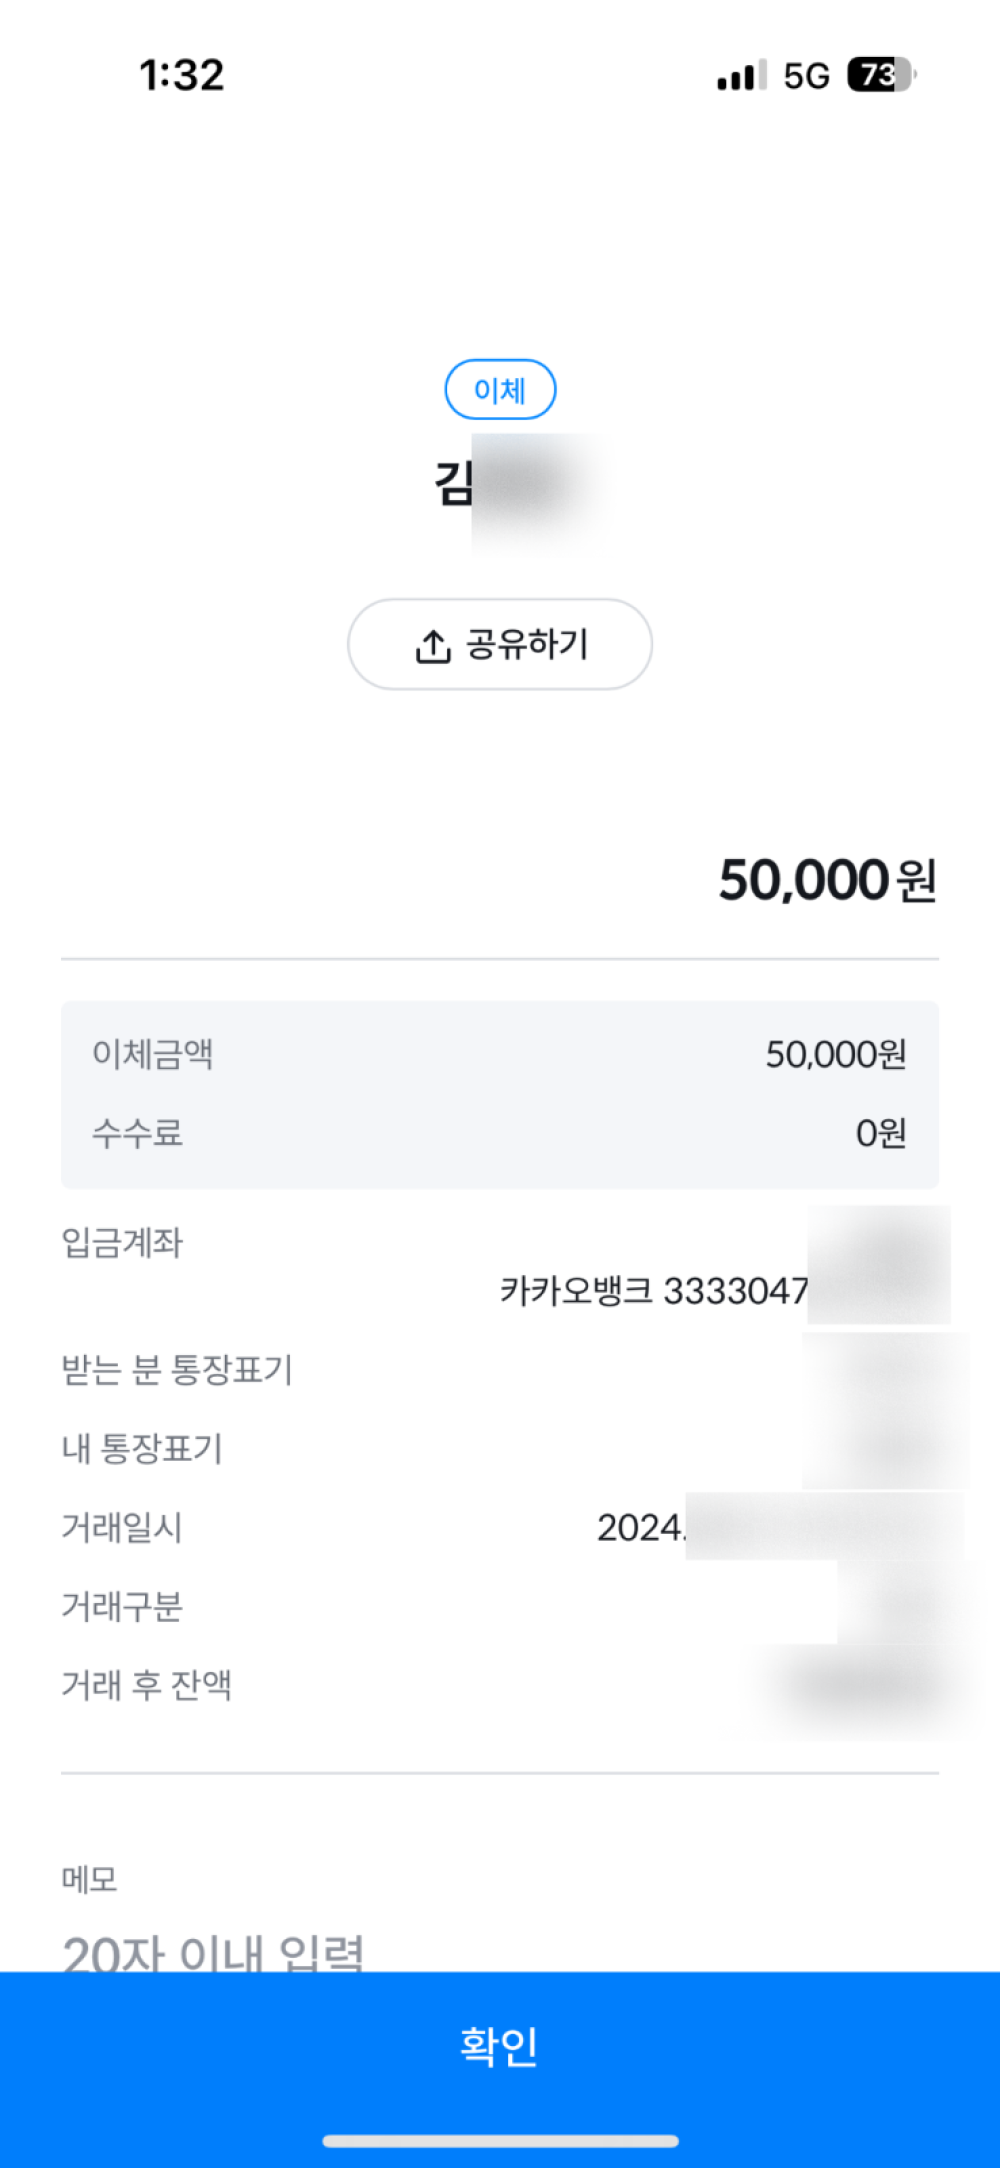
Task: Tap the 이체금액 row value 50,000원
Action: 836,1054
